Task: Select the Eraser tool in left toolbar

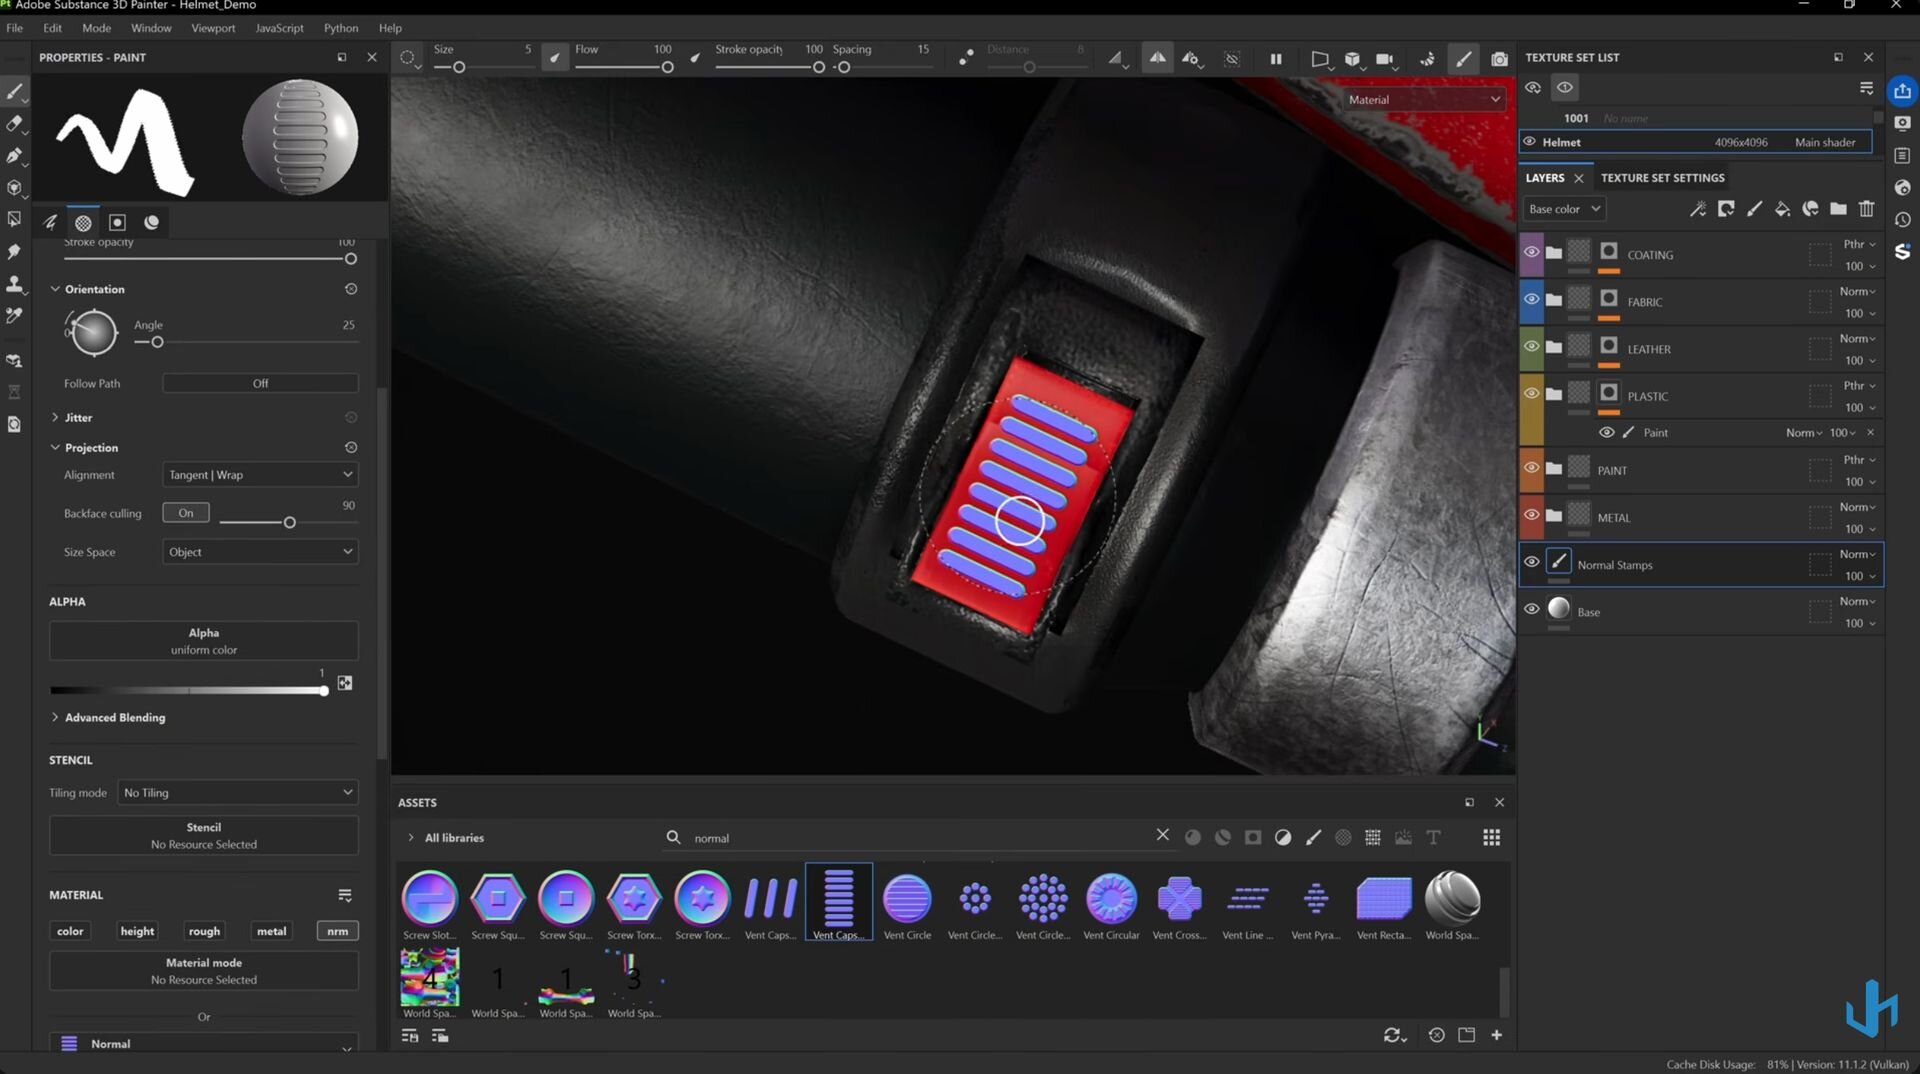Action: click(x=14, y=124)
